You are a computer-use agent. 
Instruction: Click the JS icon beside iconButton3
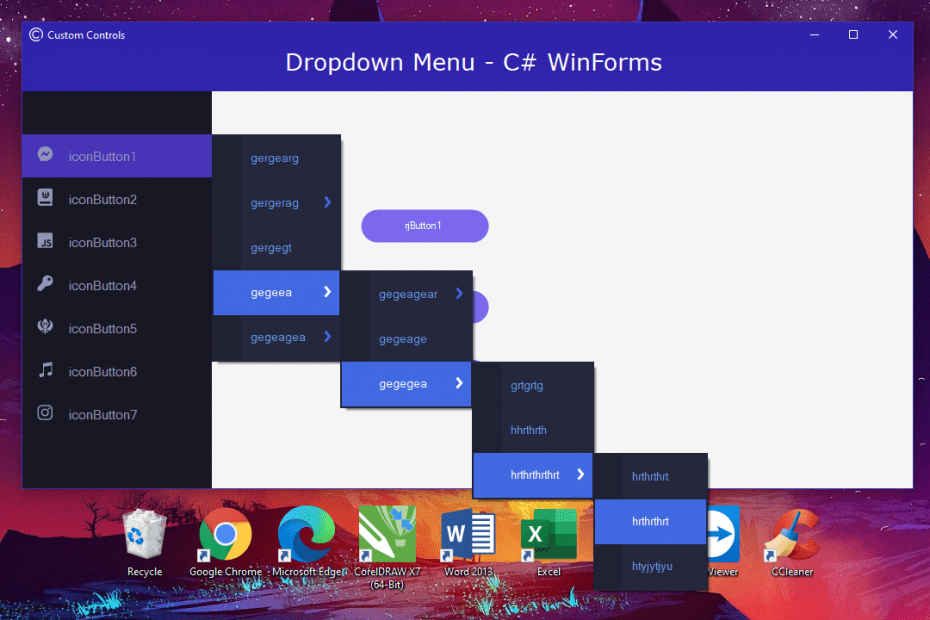pyautogui.click(x=44, y=242)
